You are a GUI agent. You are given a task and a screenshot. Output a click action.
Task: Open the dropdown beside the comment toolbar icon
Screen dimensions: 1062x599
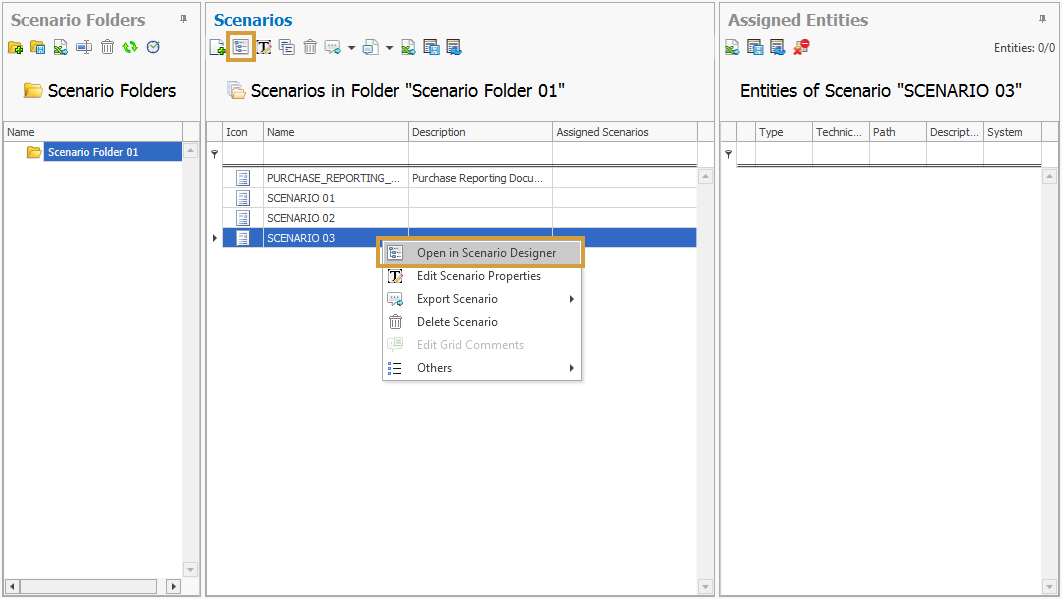pyautogui.click(x=351, y=47)
